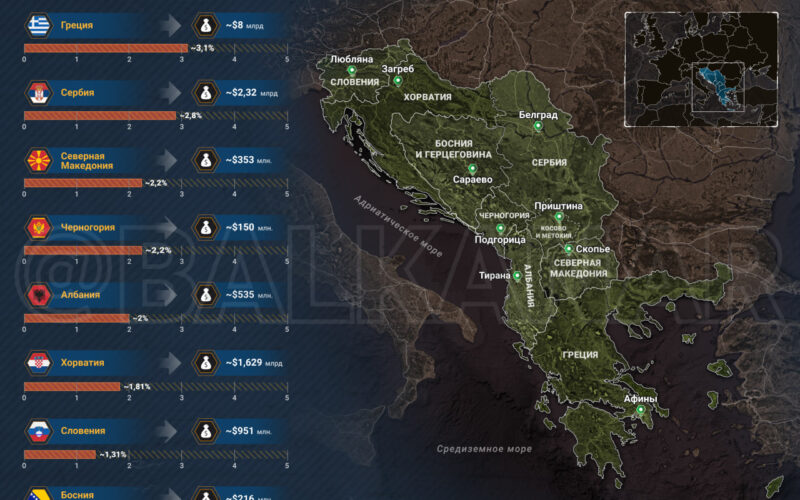
Task: Click the Skopje capital marker pin
Action: (x=568, y=249)
